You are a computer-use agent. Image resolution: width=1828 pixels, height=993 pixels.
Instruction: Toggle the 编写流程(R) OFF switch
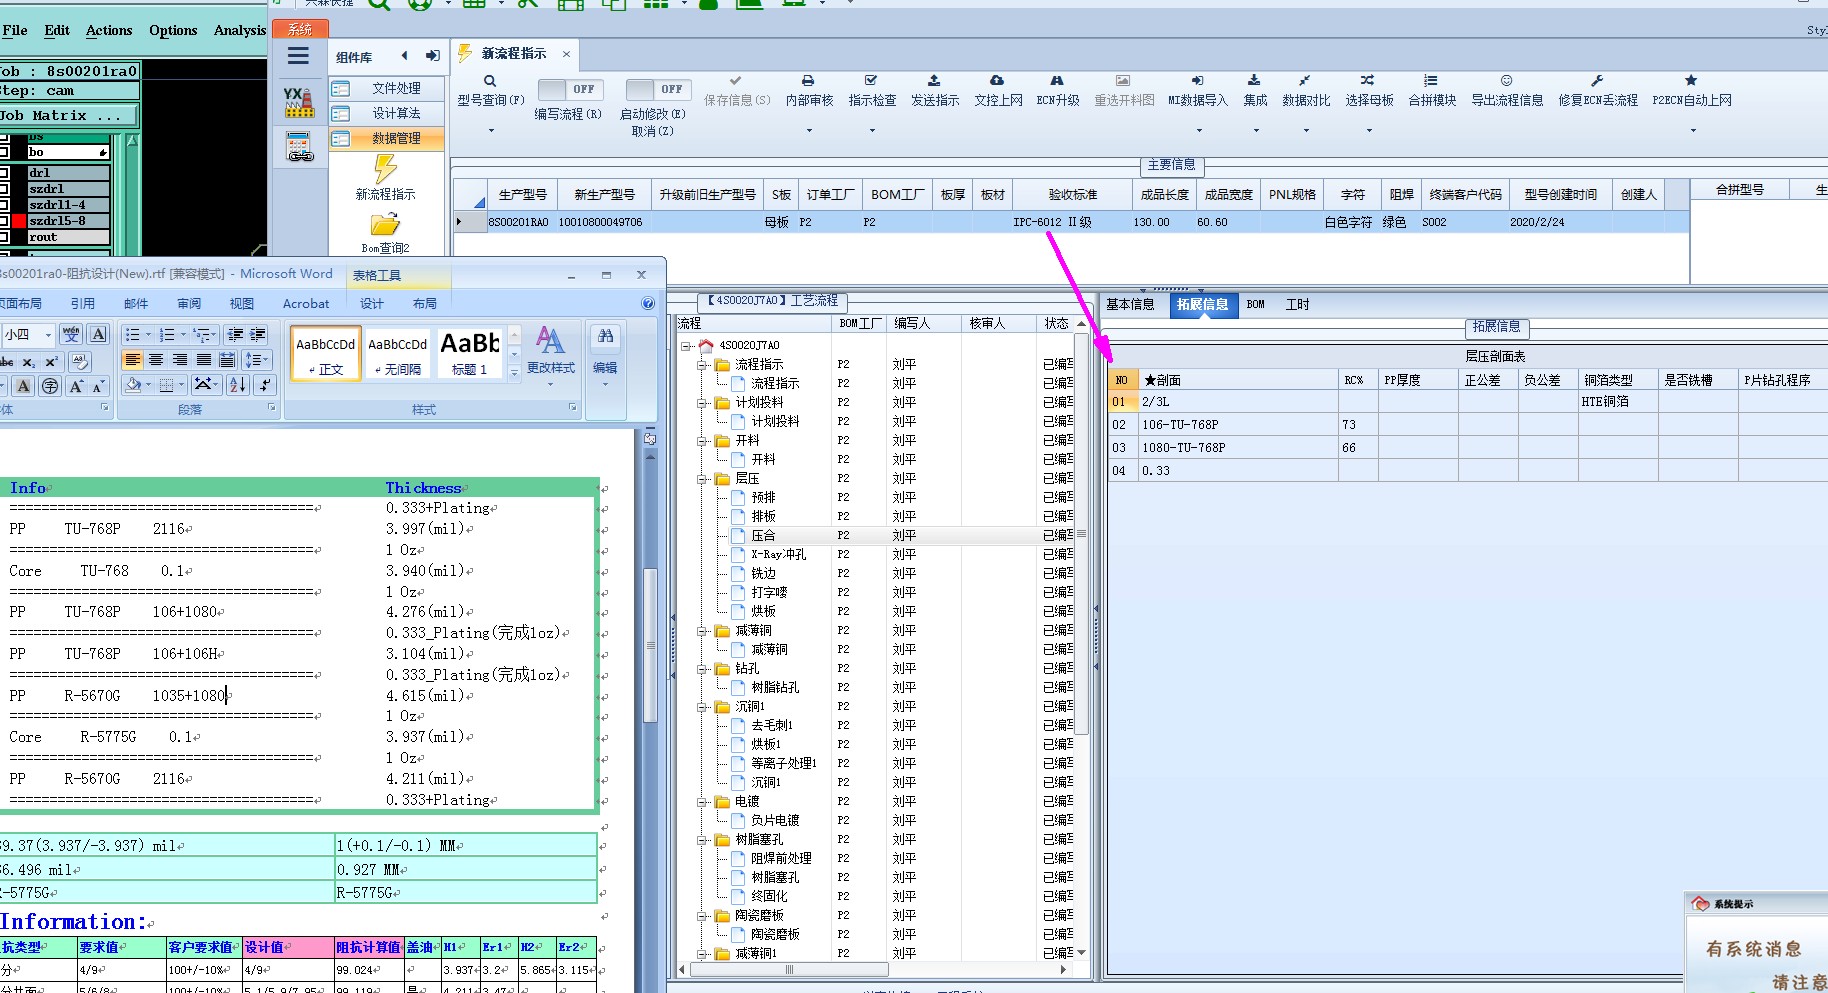(x=569, y=89)
